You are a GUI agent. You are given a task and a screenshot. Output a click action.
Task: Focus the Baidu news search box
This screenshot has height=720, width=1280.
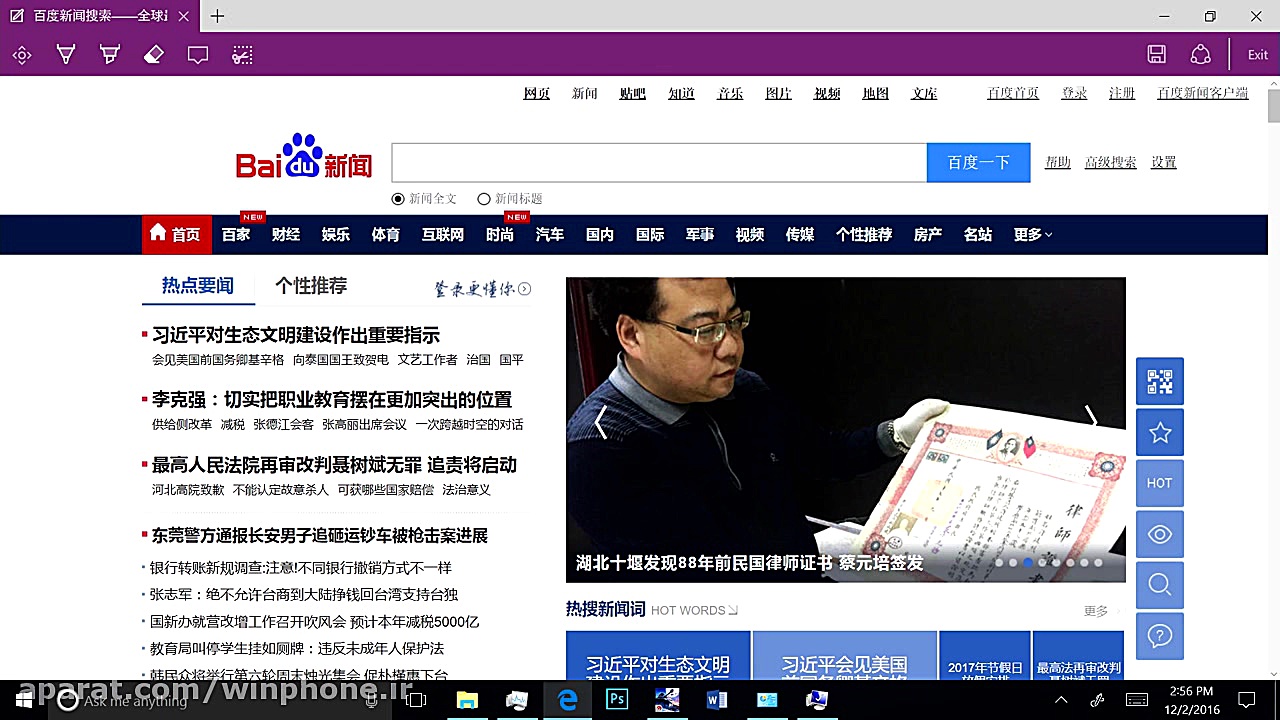659,163
